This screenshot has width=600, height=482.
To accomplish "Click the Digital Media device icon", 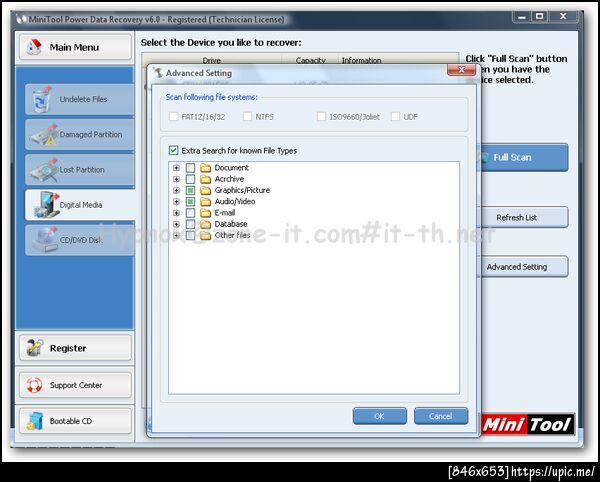I will point(46,205).
